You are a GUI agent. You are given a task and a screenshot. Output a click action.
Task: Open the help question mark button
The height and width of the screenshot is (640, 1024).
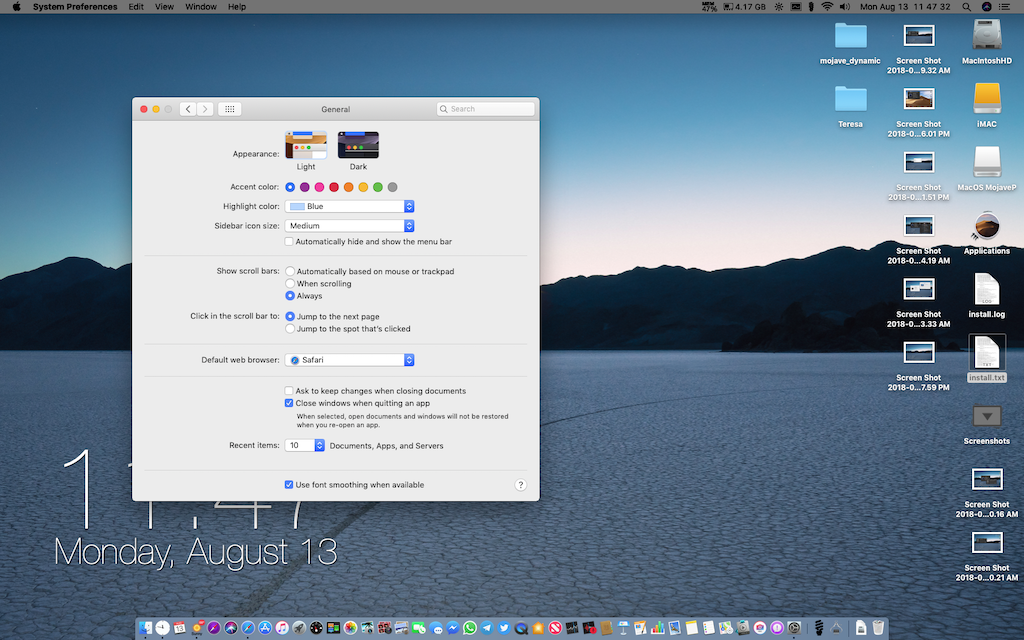[520, 485]
